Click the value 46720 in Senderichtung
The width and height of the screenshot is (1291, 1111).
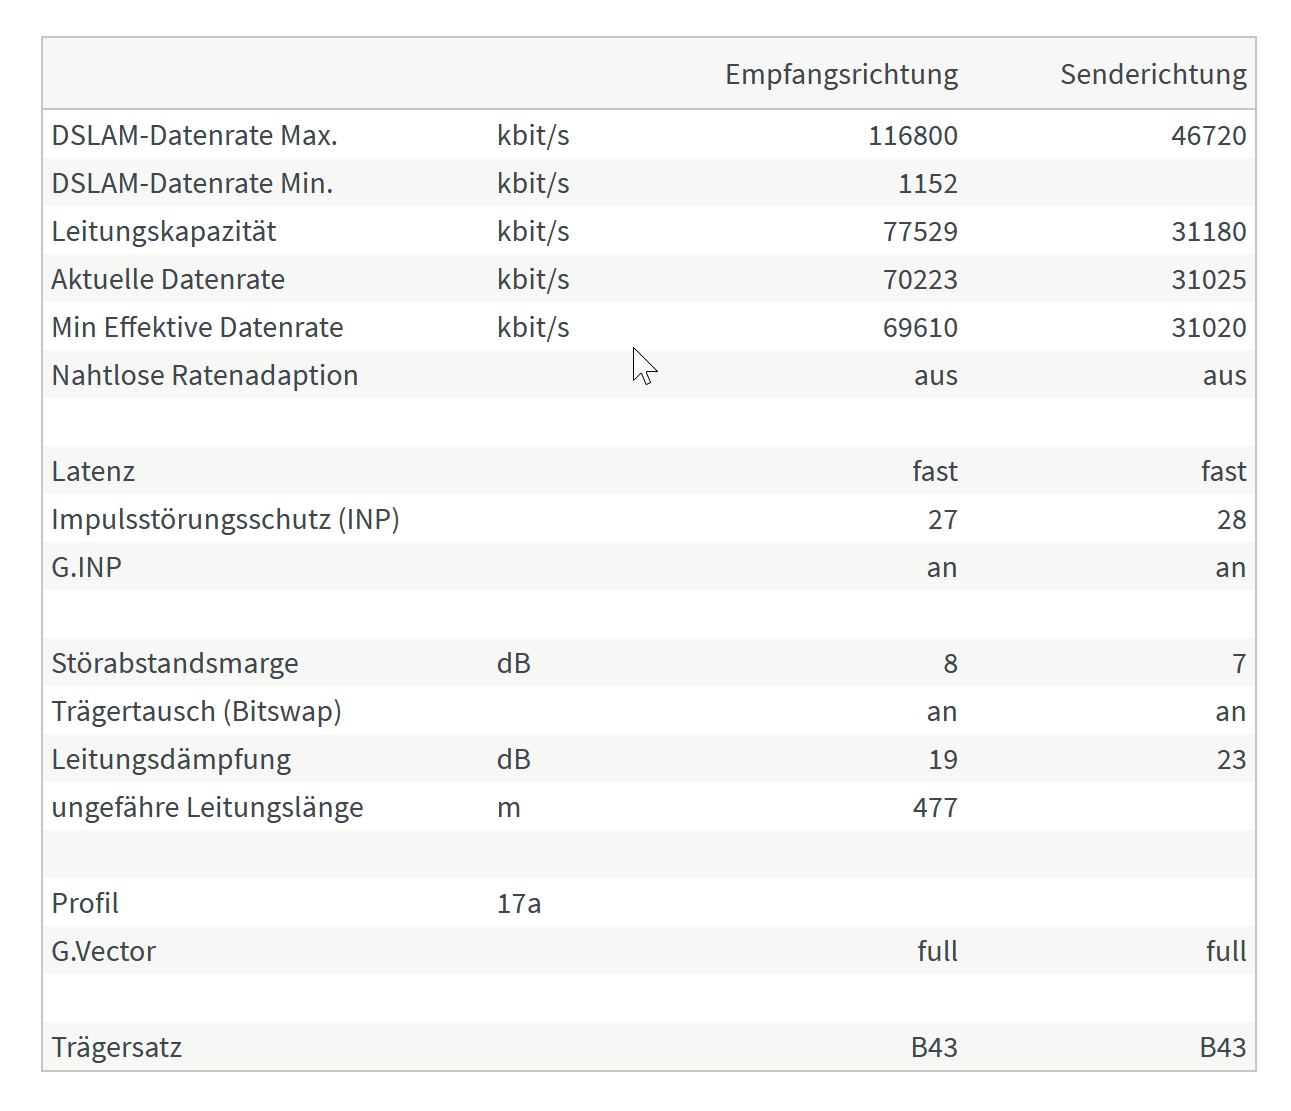[x=1208, y=135]
